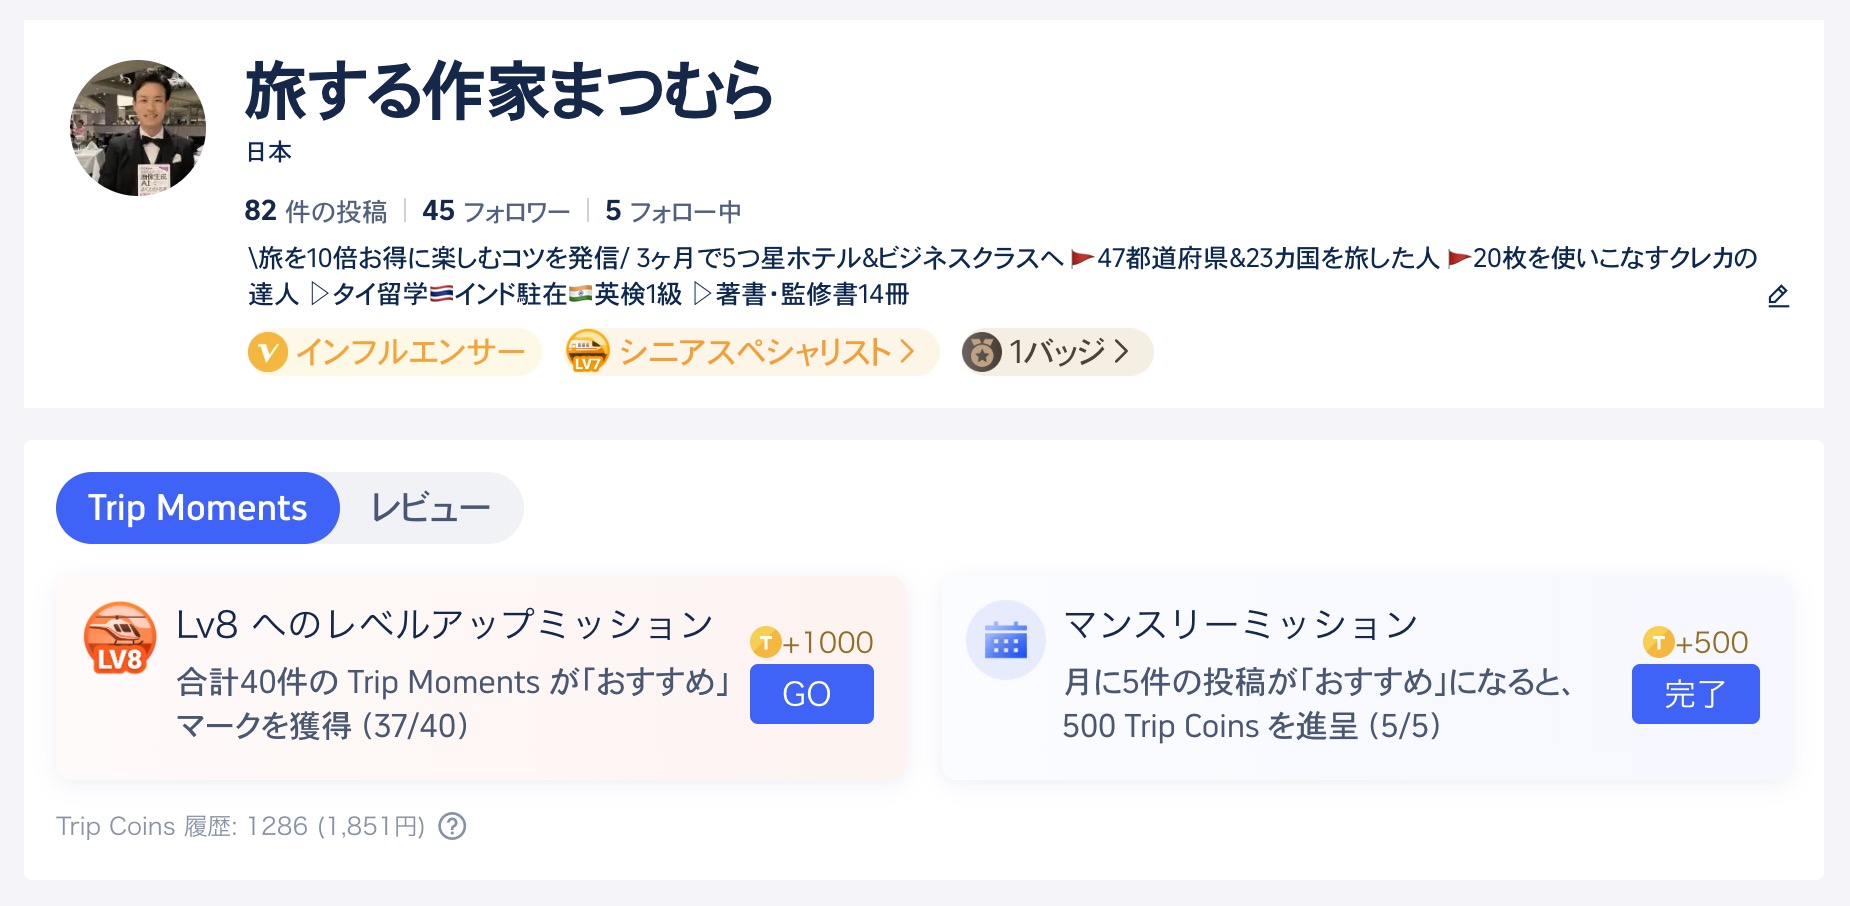Click the Trip Coins 履歴 history text

click(241, 826)
